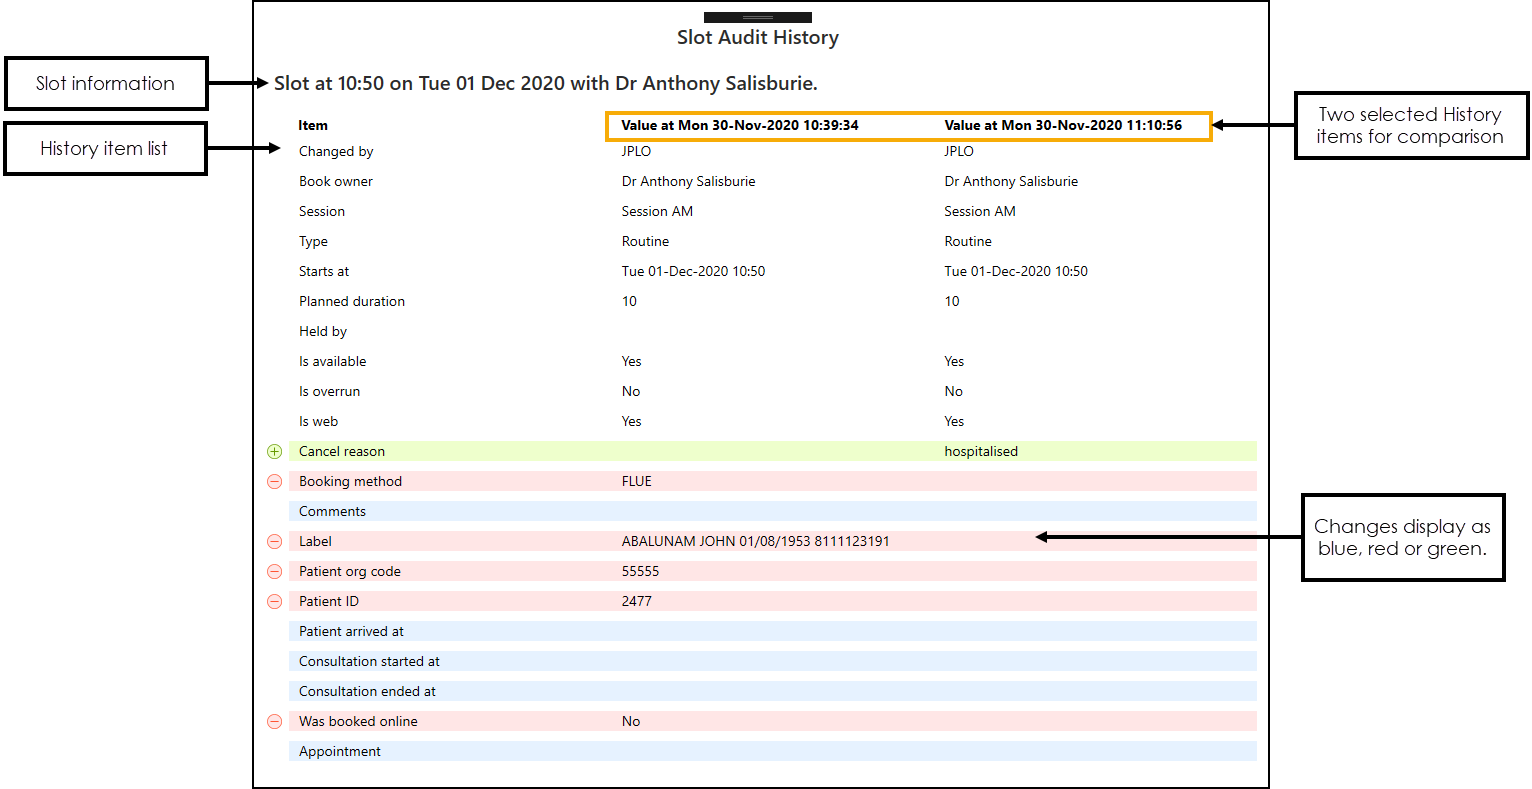Click the FLUE booking method value
The height and width of the screenshot is (789, 1532).
tap(636, 481)
